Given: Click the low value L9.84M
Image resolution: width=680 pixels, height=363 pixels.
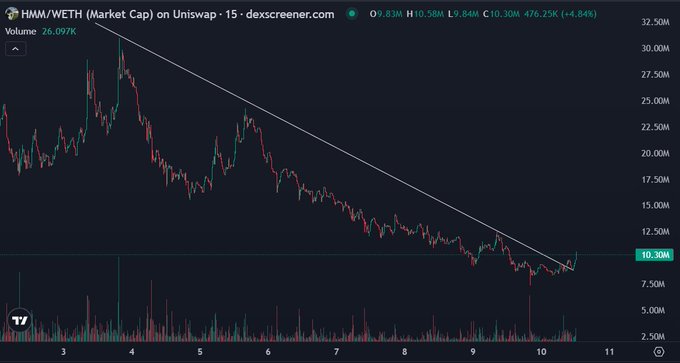Looking at the screenshot, I should point(464,14).
